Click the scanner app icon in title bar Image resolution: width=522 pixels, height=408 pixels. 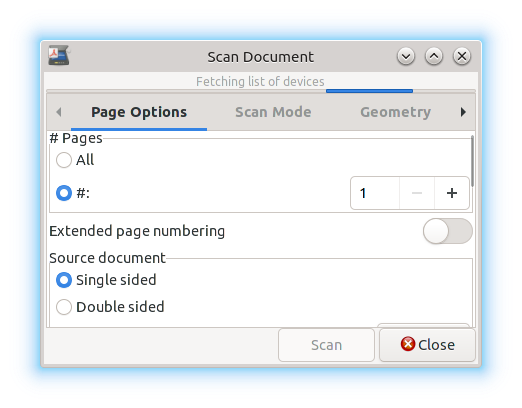[x=59, y=55]
